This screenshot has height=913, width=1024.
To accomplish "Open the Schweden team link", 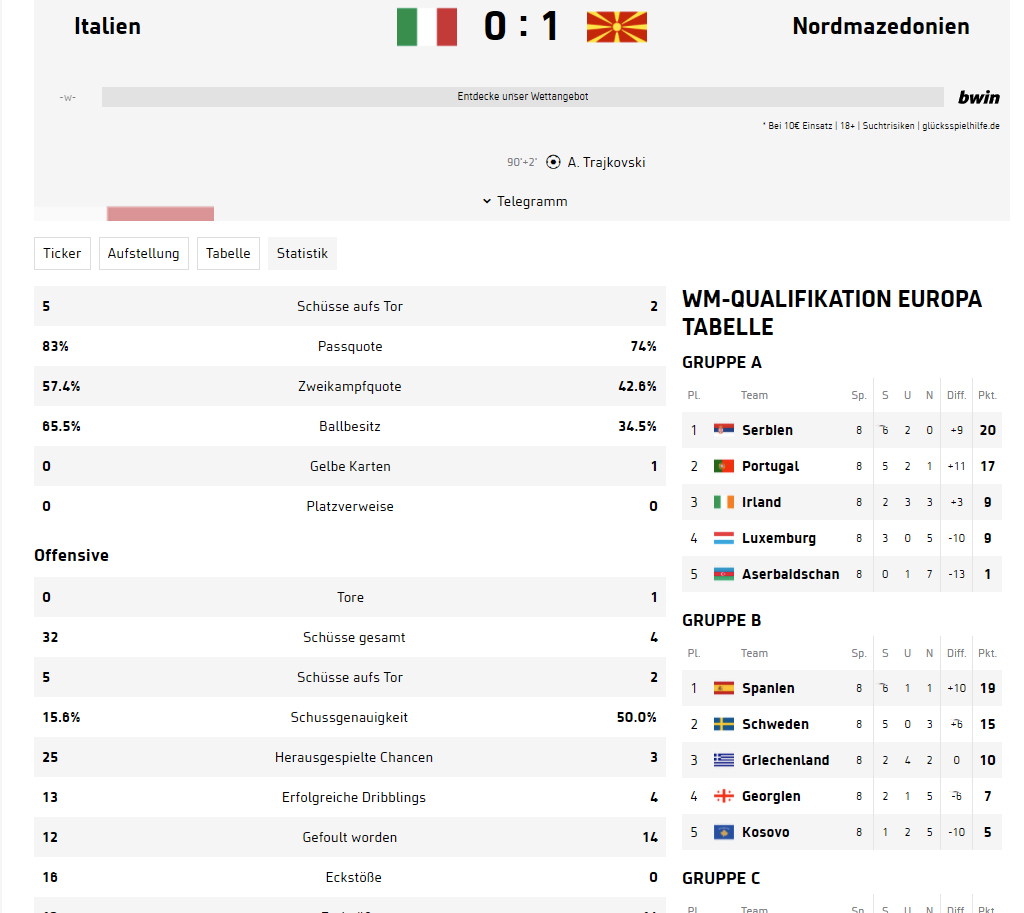I will point(775,724).
